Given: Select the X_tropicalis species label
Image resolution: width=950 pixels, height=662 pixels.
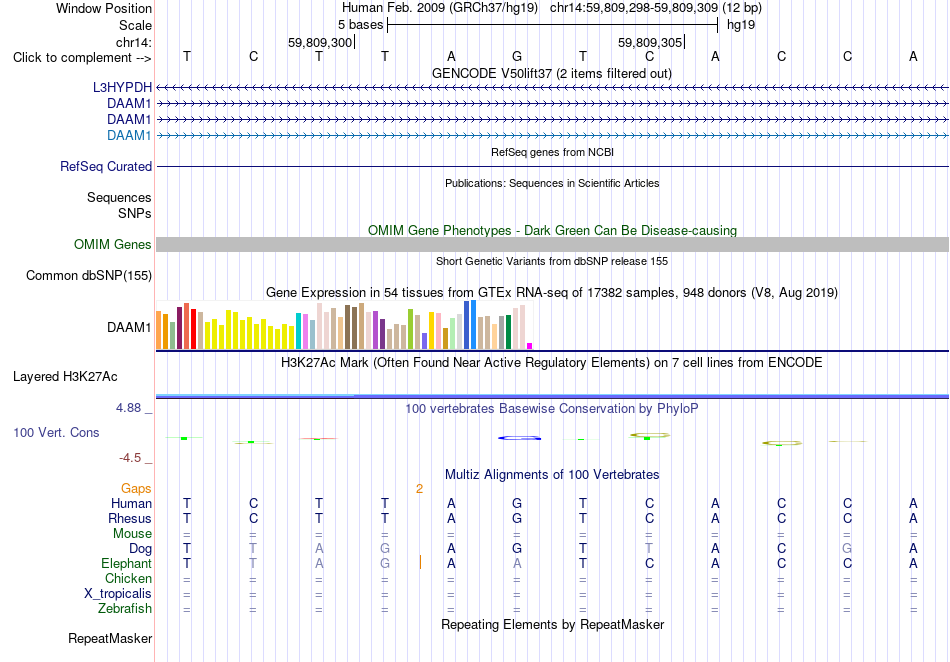Looking at the screenshot, I should click(118, 594).
